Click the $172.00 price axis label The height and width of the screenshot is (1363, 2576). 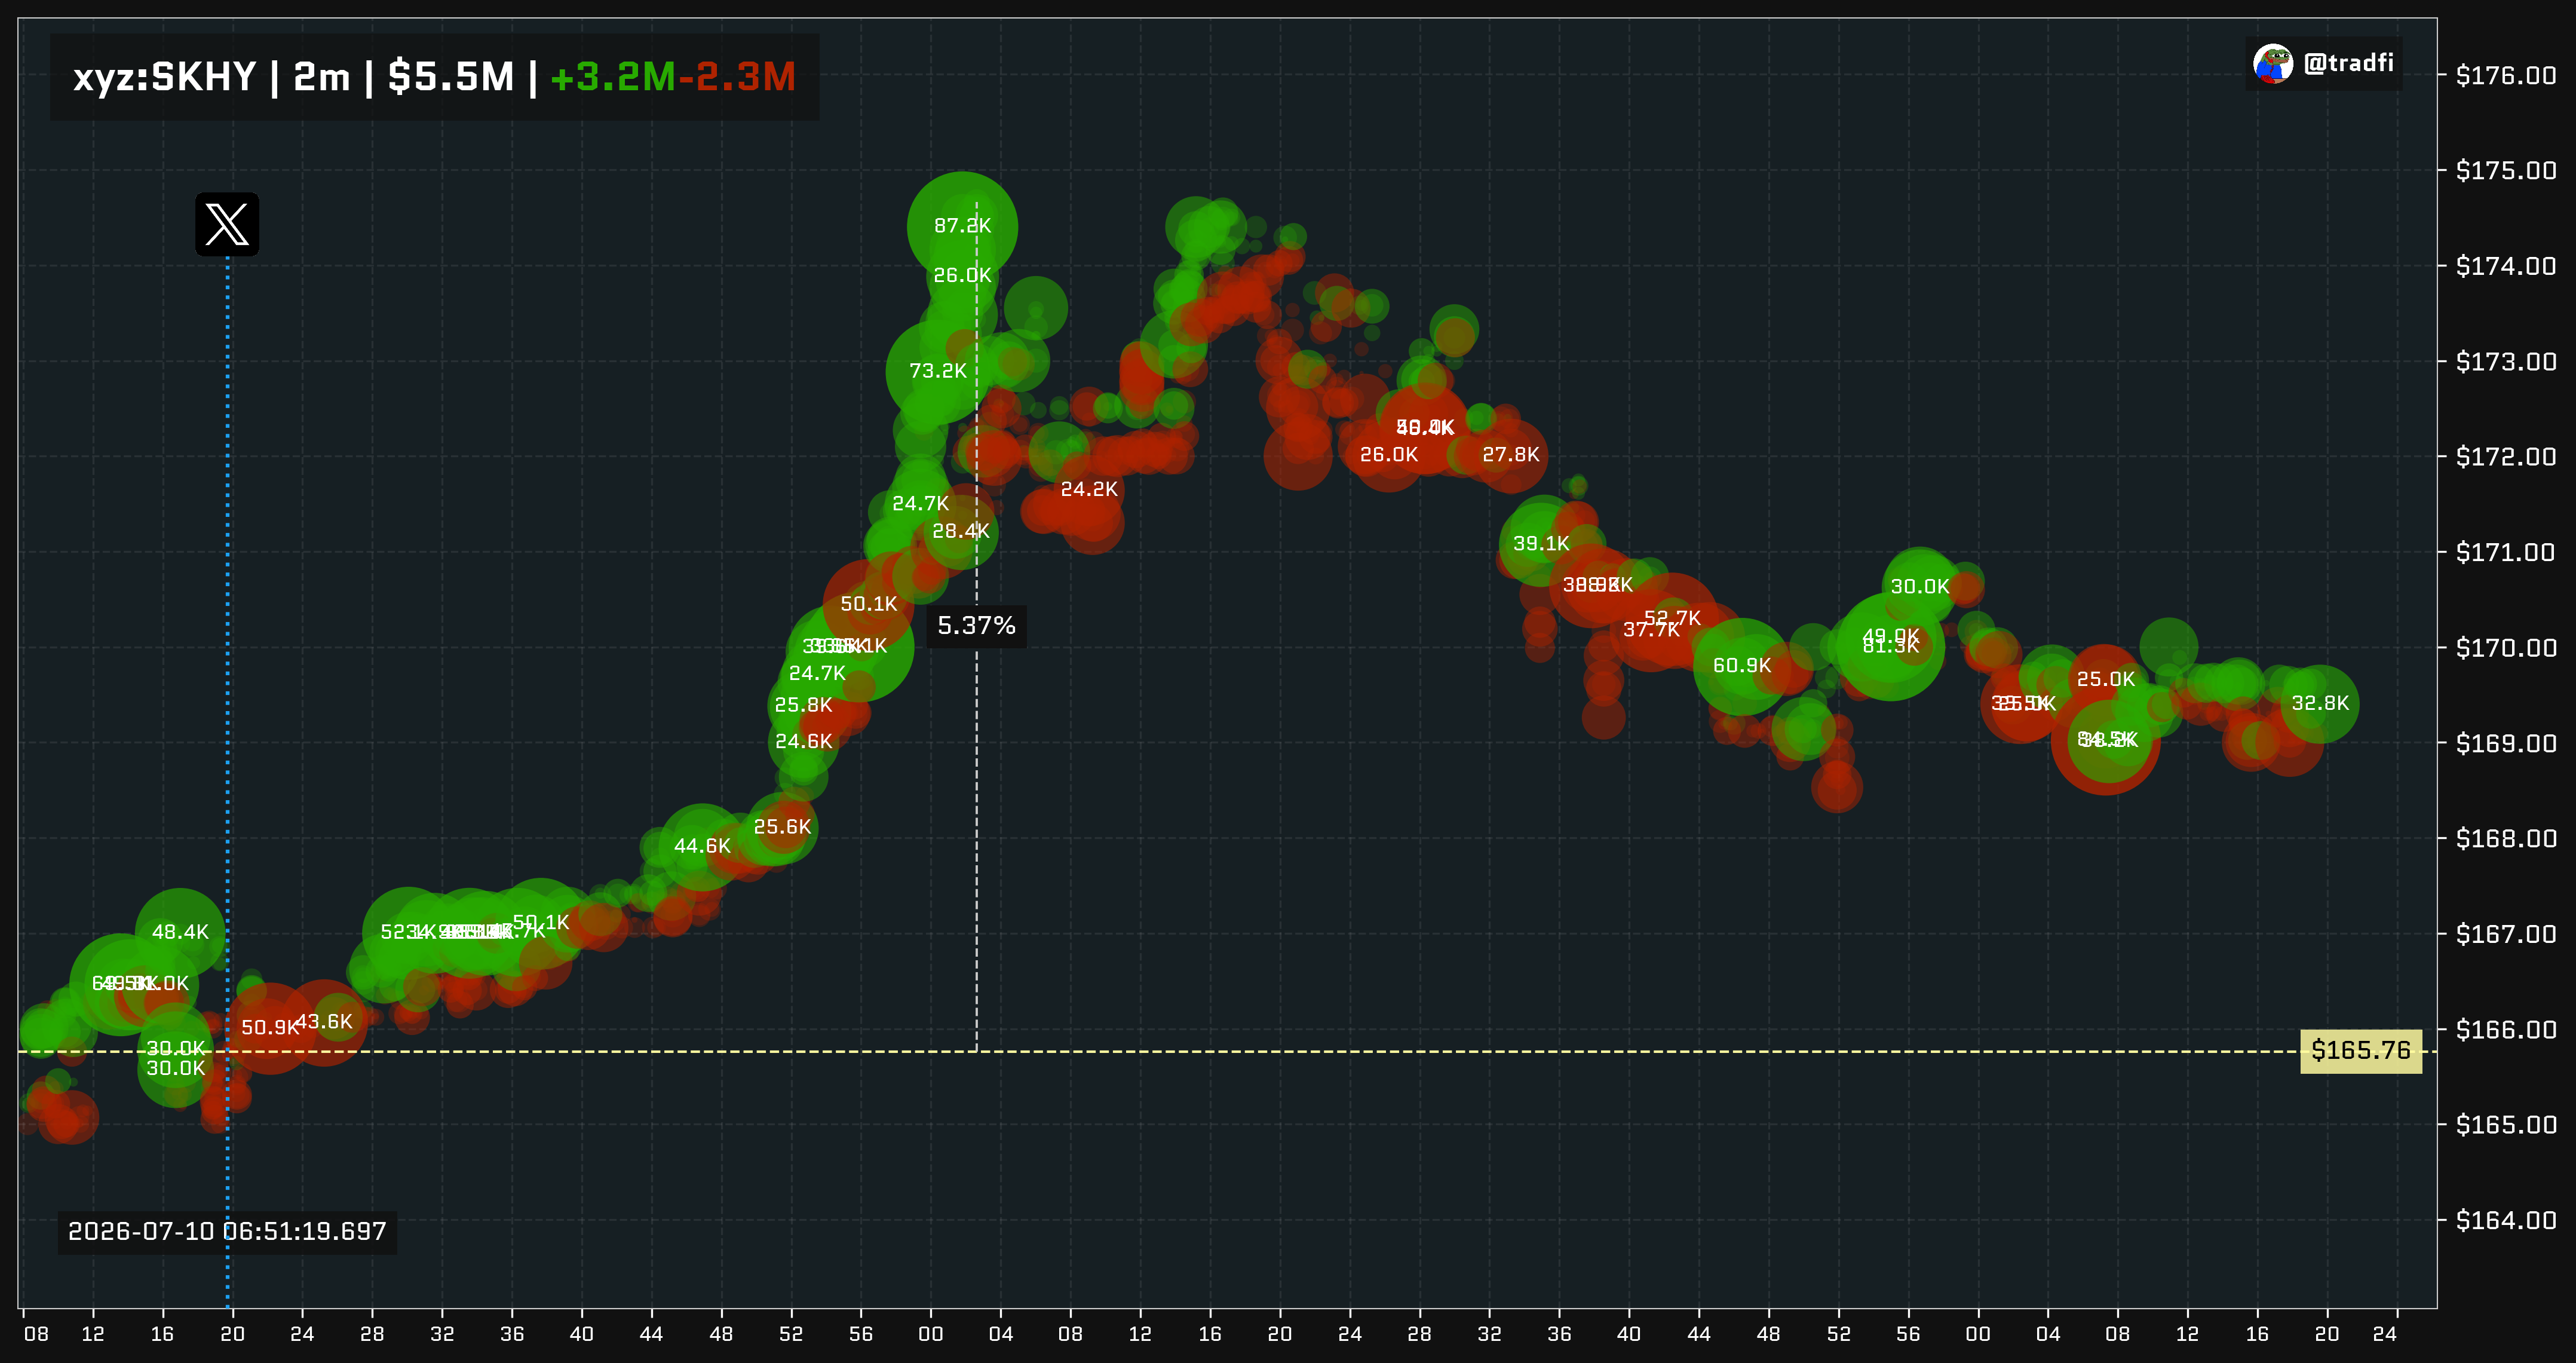(x=2506, y=457)
